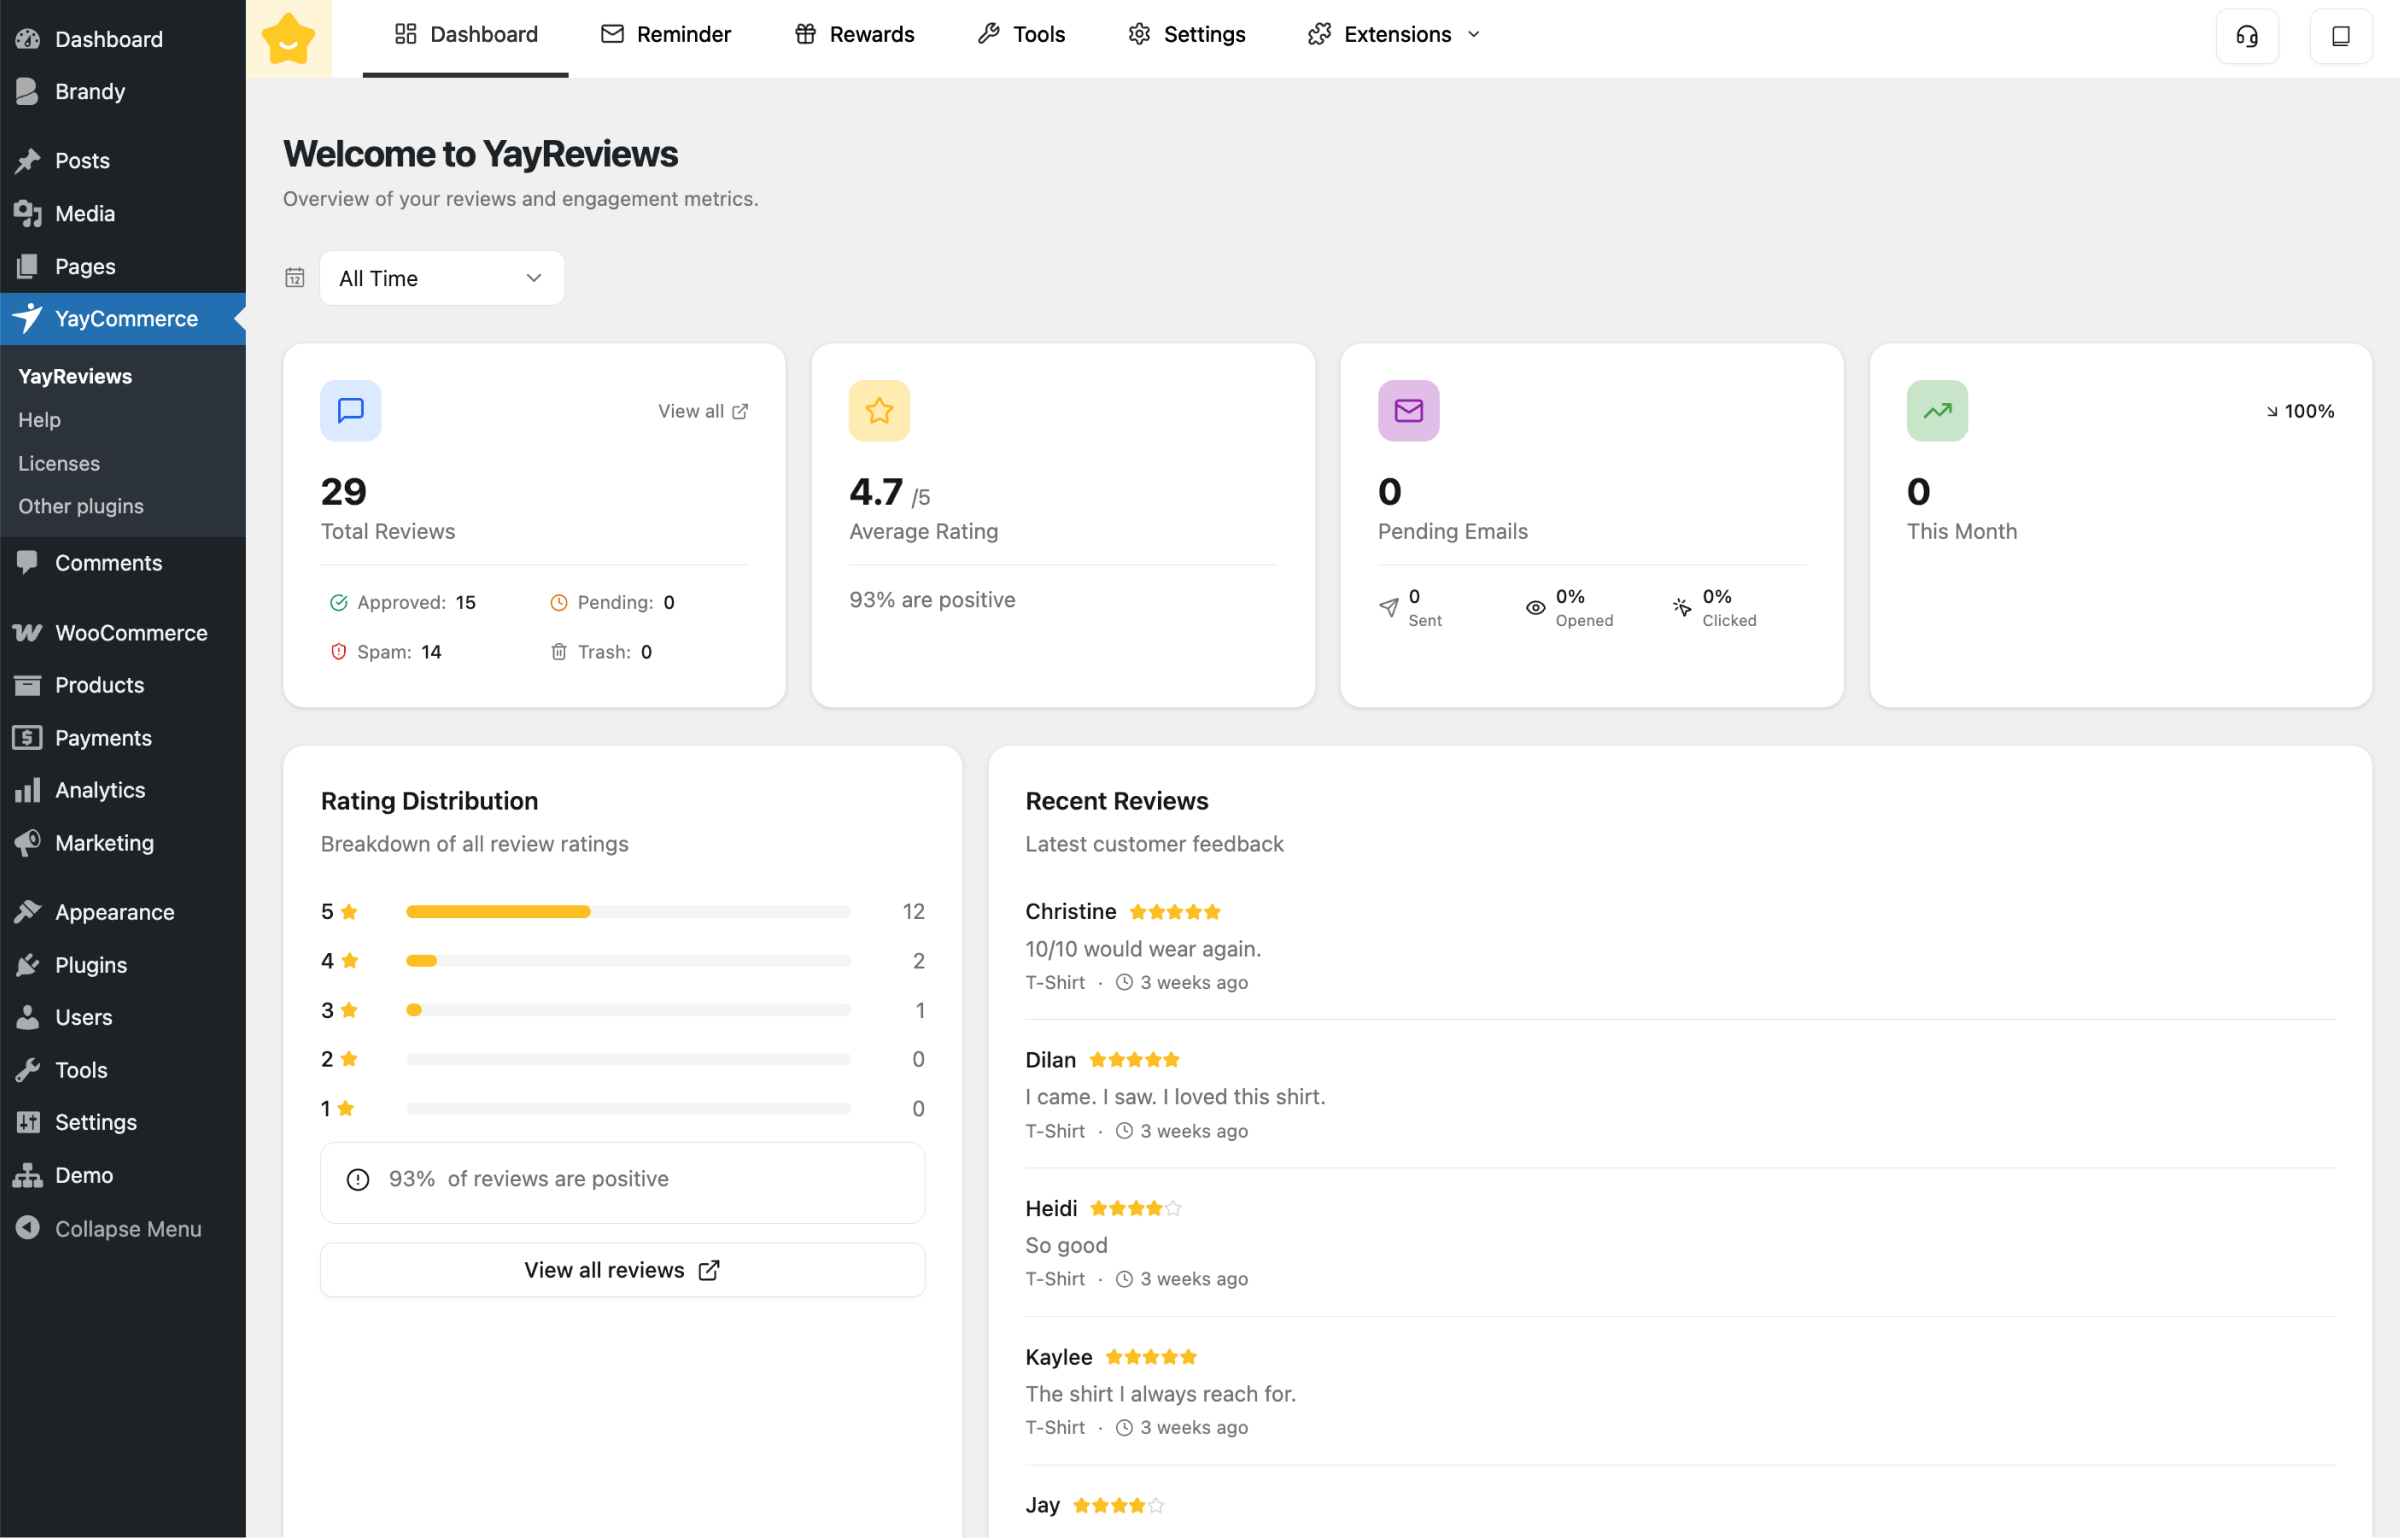Go to the Settings tab in YayReviews
The width and height of the screenshot is (2400, 1538).
point(1187,34)
